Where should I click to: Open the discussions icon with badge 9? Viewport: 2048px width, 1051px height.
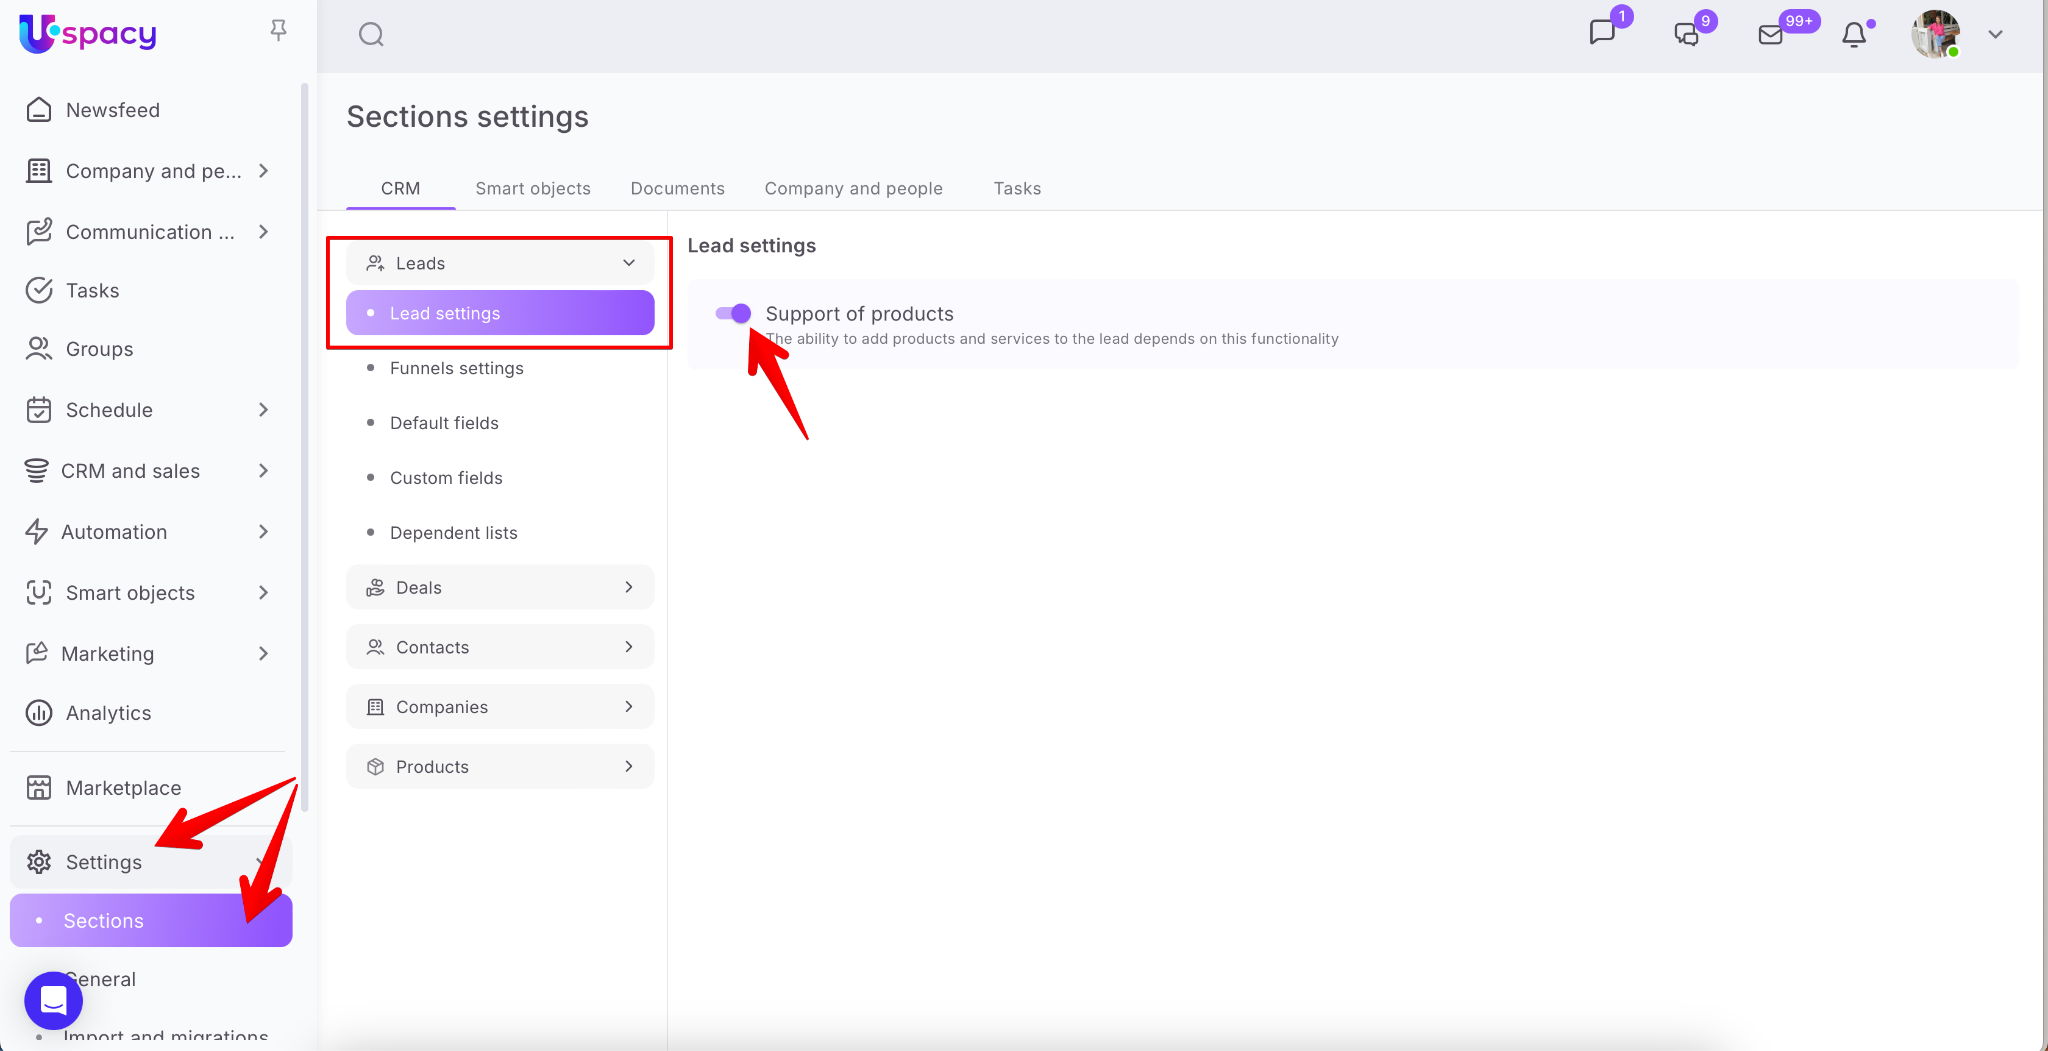click(1687, 34)
